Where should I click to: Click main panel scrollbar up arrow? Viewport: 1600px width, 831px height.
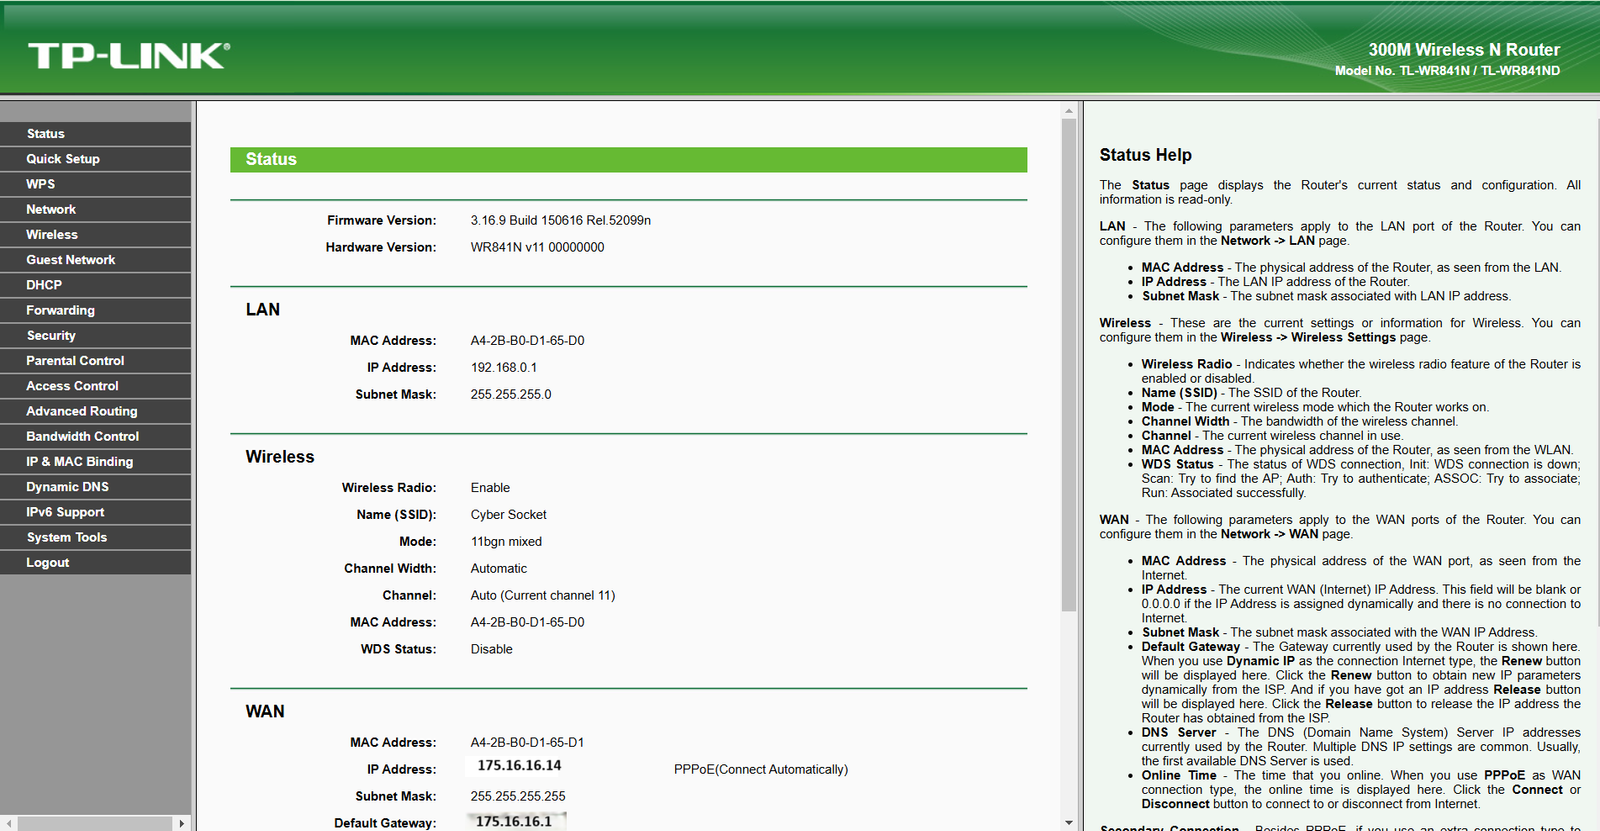click(1069, 111)
